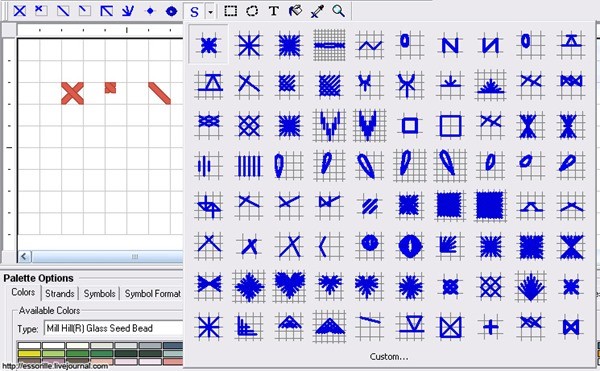
Task: Open the Mill Hill Glass Seed Bead type dropdown
Action: pos(114,328)
